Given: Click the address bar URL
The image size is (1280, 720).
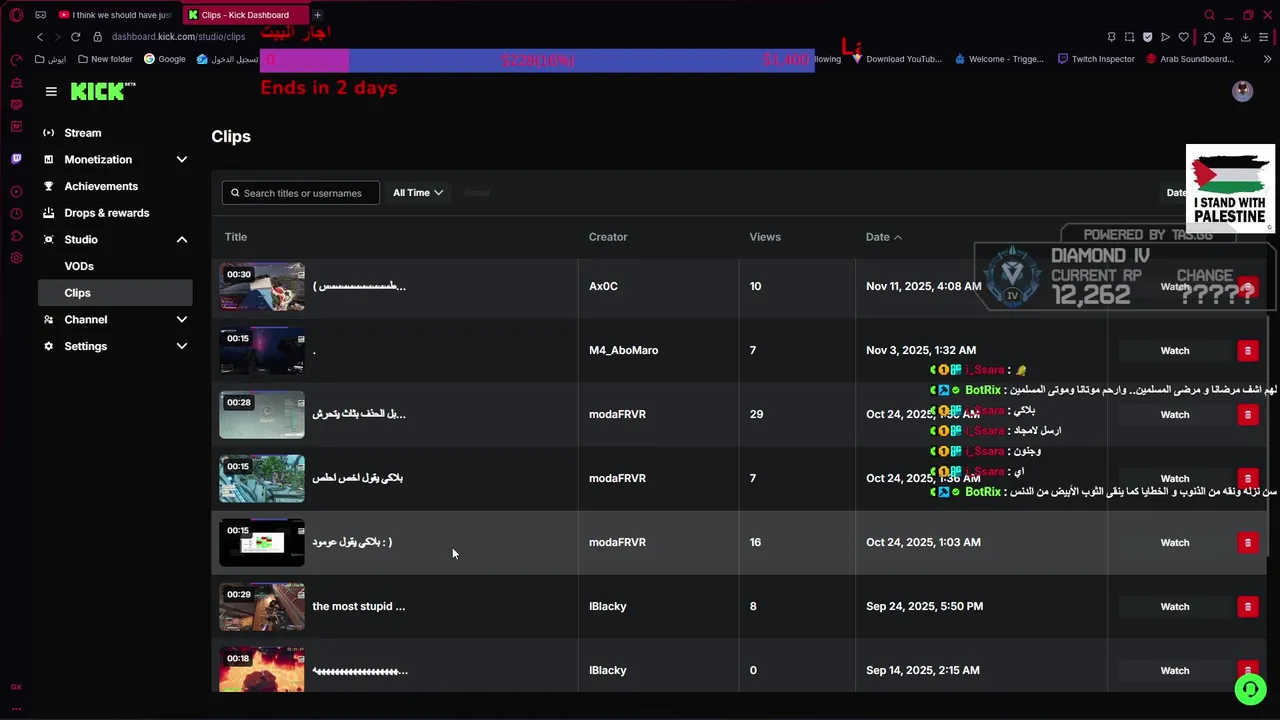Looking at the screenshot, I should (x=178, y=37).
